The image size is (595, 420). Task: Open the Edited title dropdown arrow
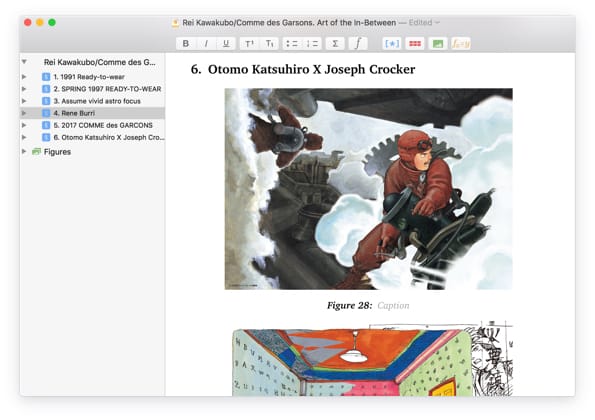click(x=438, y=23)
